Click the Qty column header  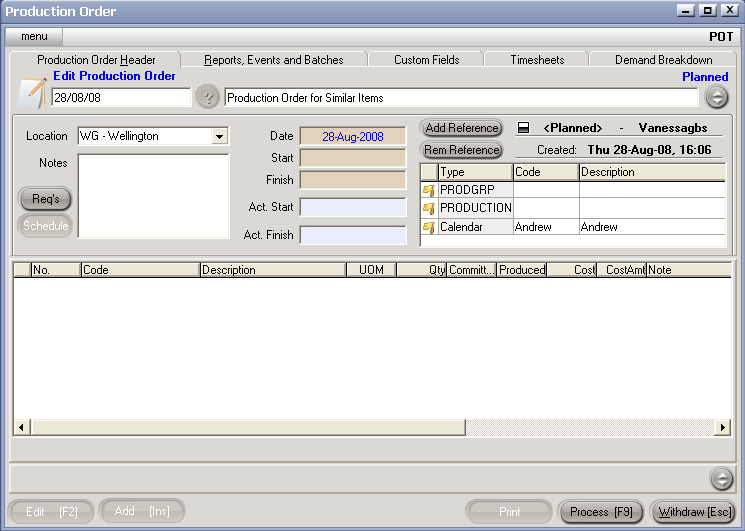click(x=421, y=270)
